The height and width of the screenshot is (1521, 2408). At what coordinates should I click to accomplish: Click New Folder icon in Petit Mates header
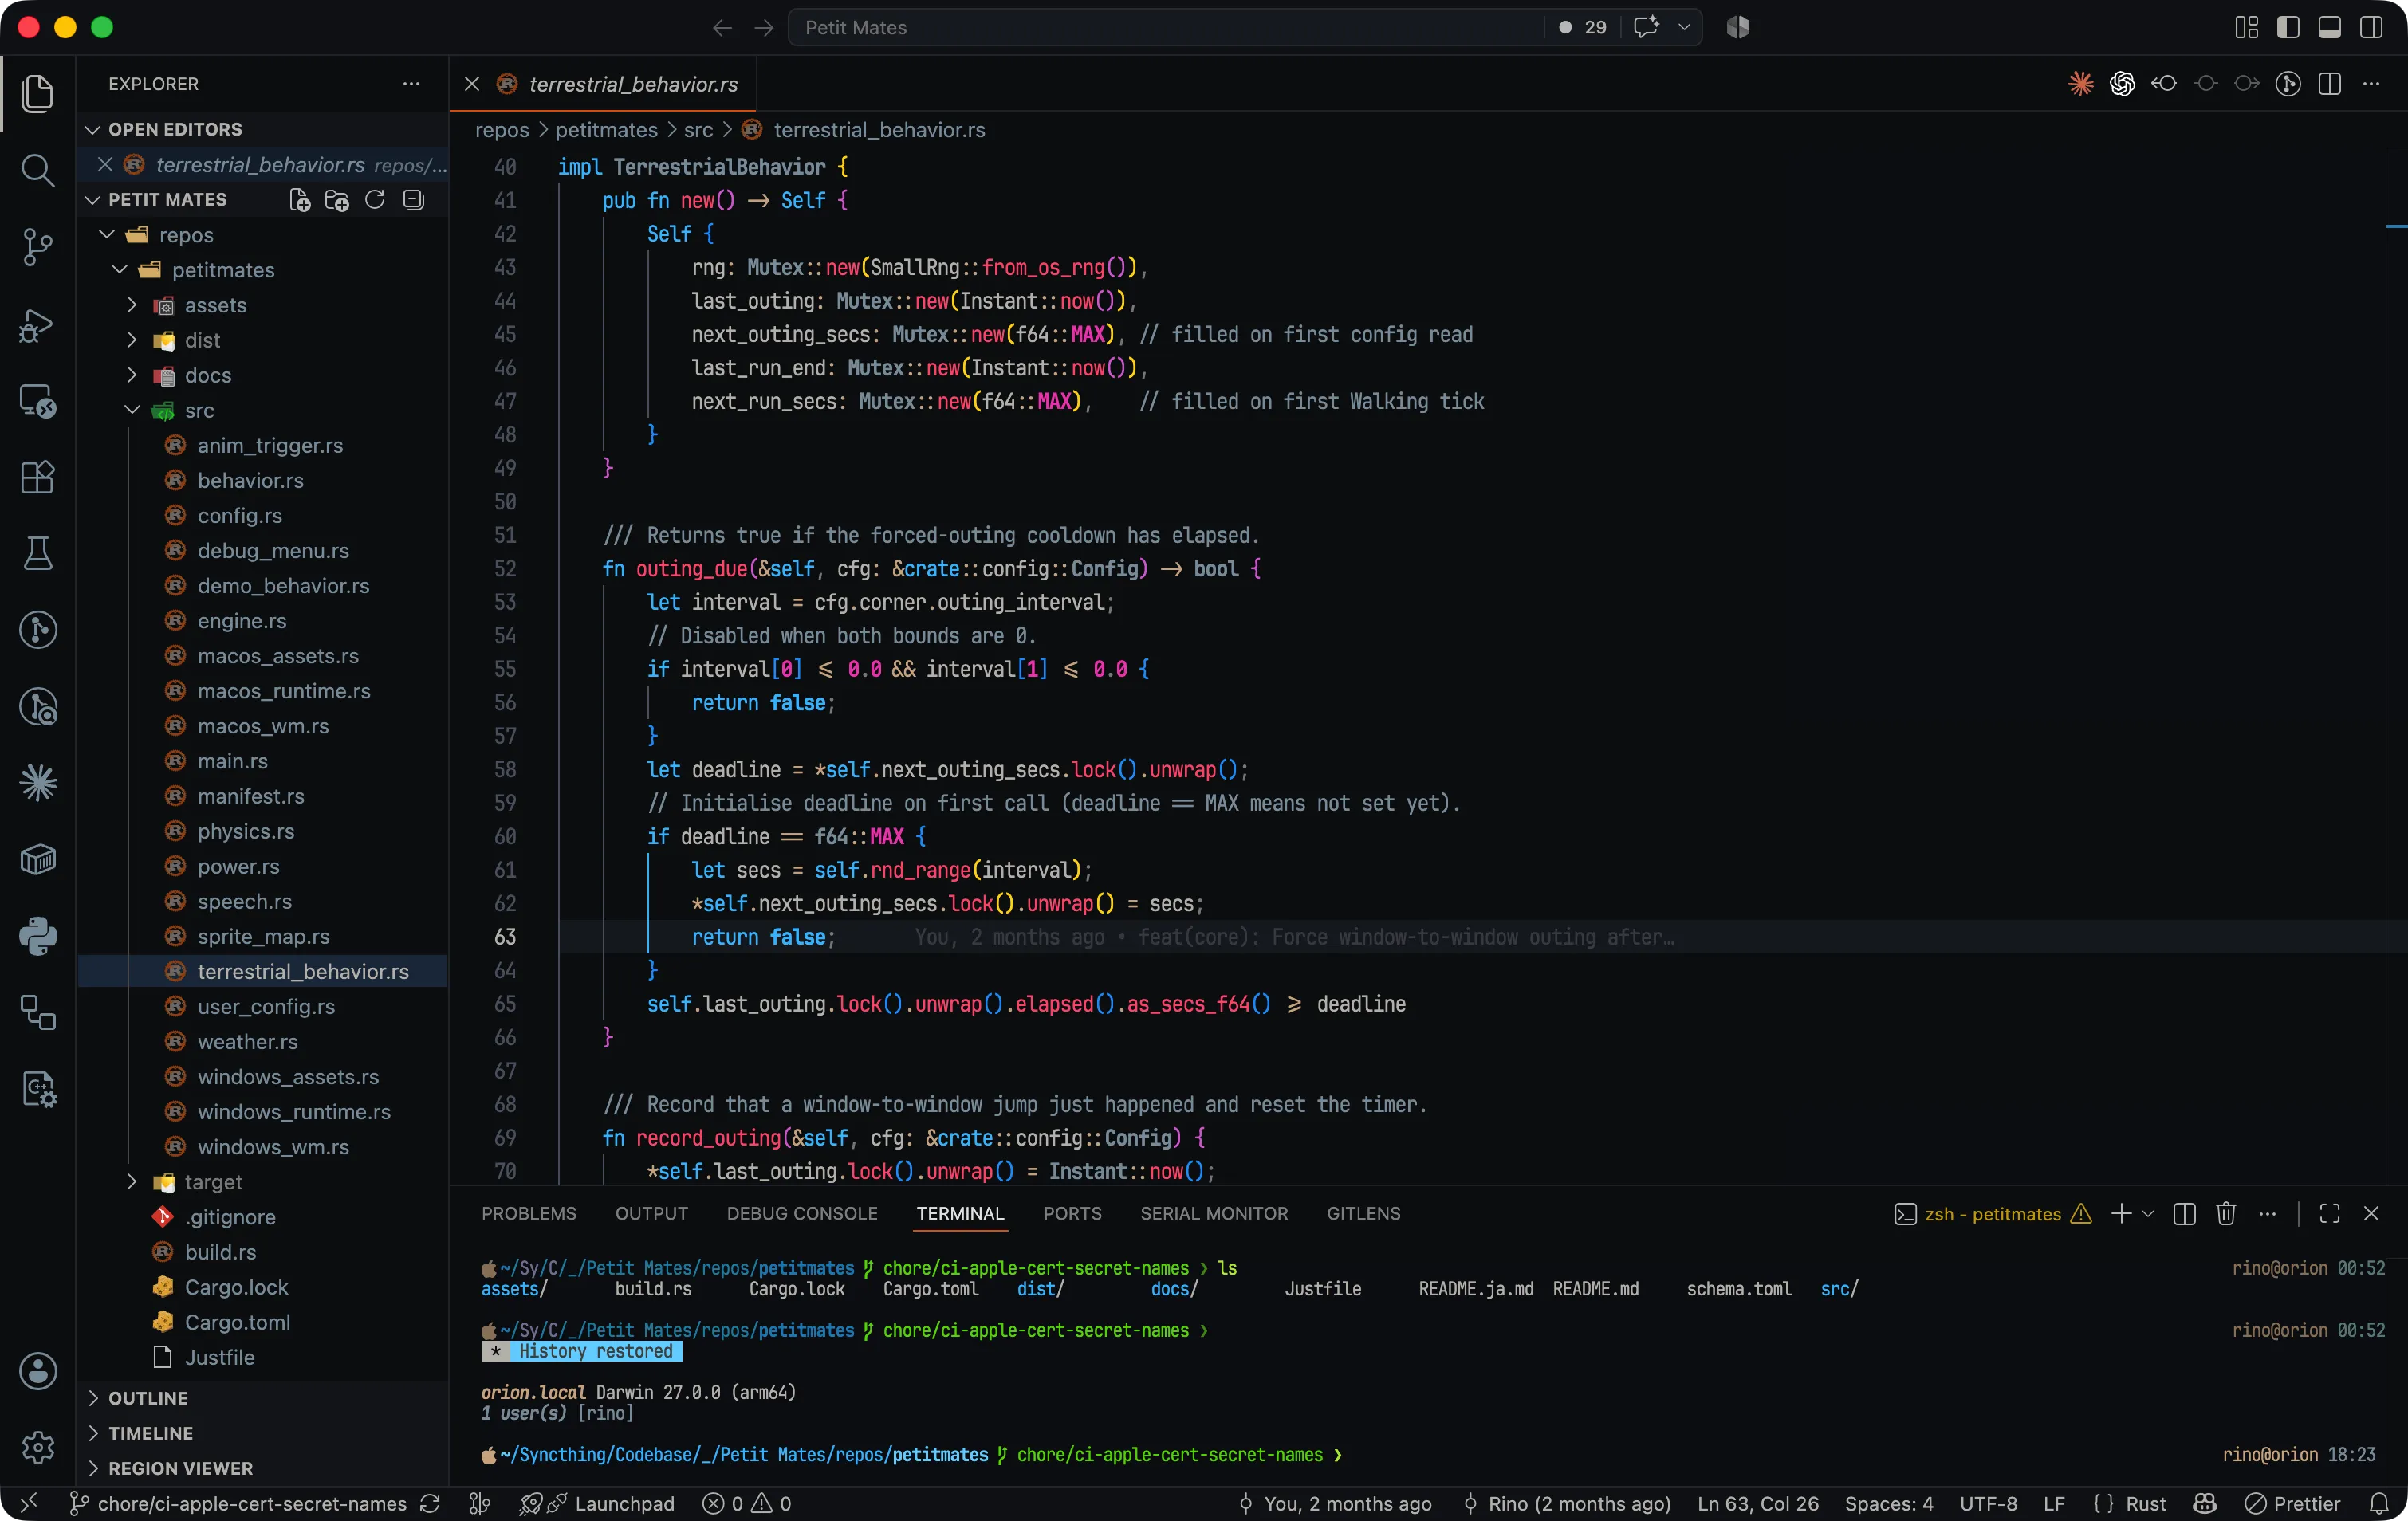coord(337,200)
